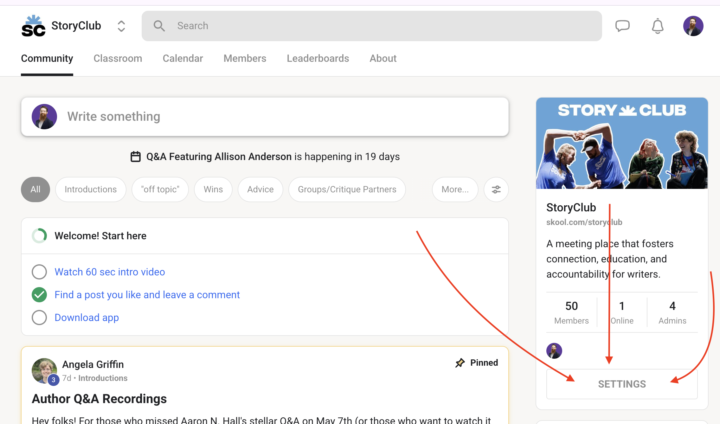Open the Calendar tab

point(183,58)
